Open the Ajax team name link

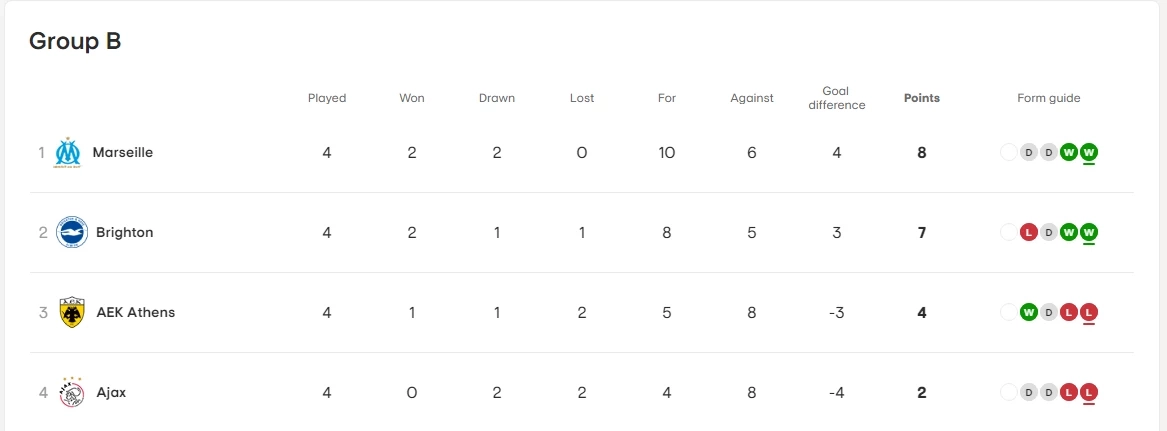(111, 393)
